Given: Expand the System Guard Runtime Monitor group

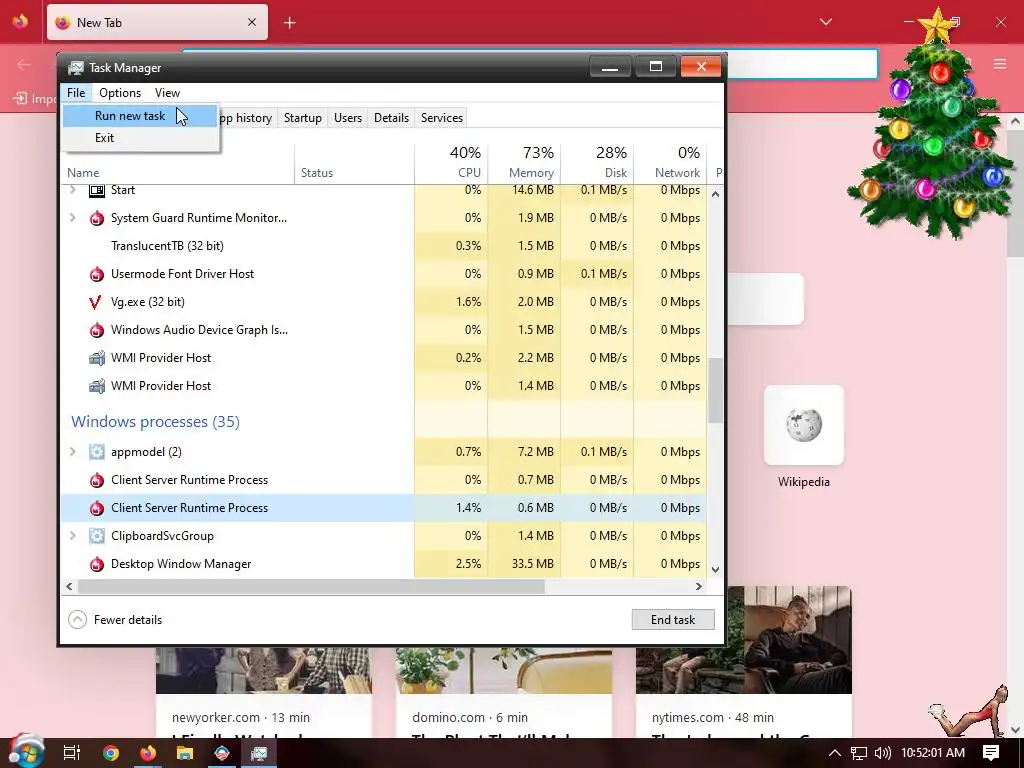Looking at the screenshot, I should pyautogui.click(x=72, y=218).
